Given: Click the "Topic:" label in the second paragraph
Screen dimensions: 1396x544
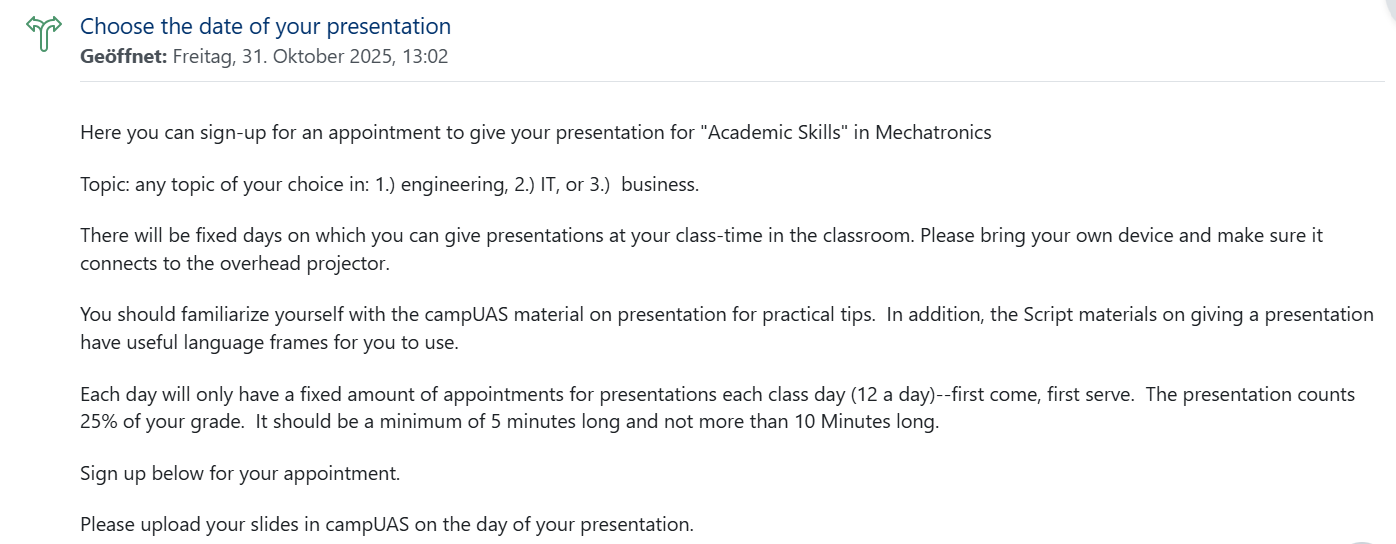Looking at the screenshot, I should [x=105, y=184].
